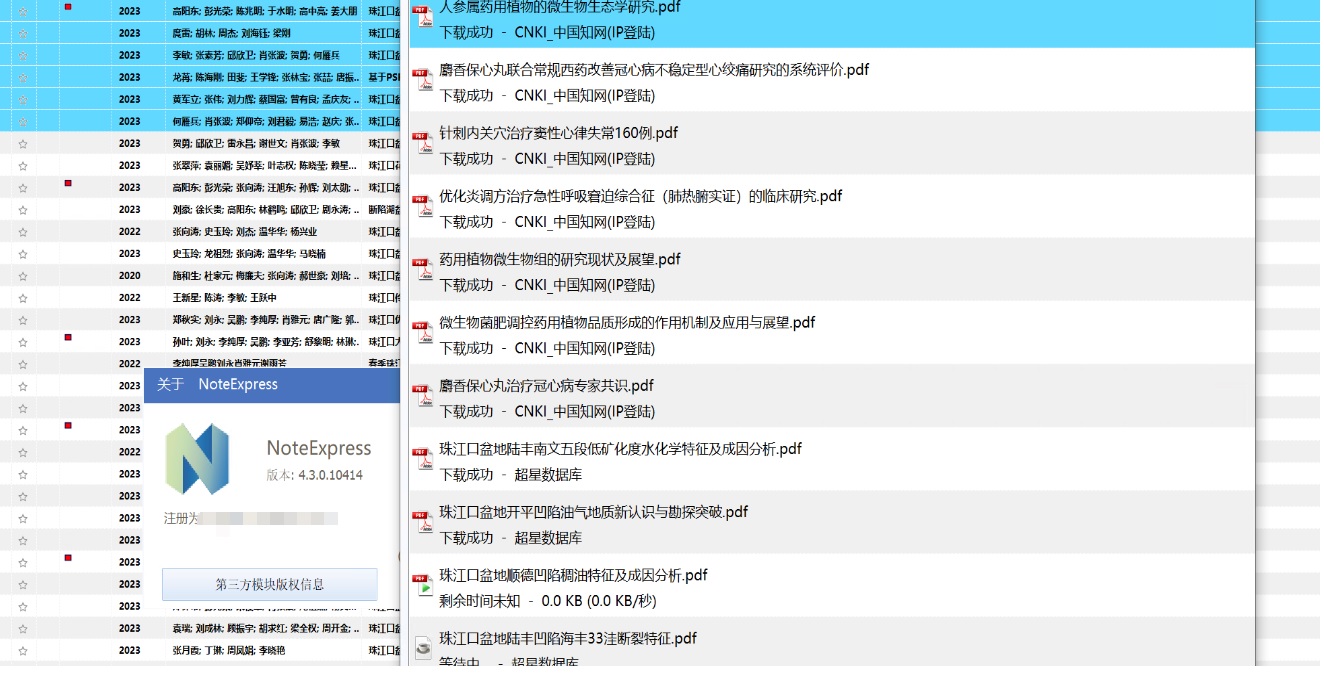This screenshot has height=674, width=1324.
Task: Toggle the star favorite on the 贺勇 2023 row
Action: [23, 143]
